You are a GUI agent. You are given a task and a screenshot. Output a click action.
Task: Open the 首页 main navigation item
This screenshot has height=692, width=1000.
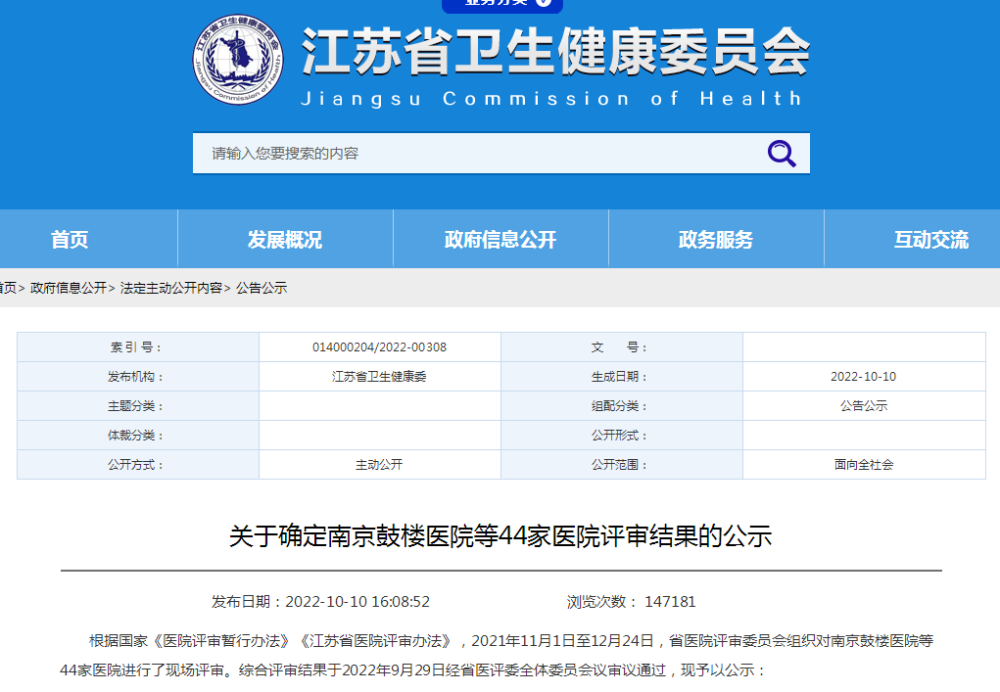tap(70, 240)
